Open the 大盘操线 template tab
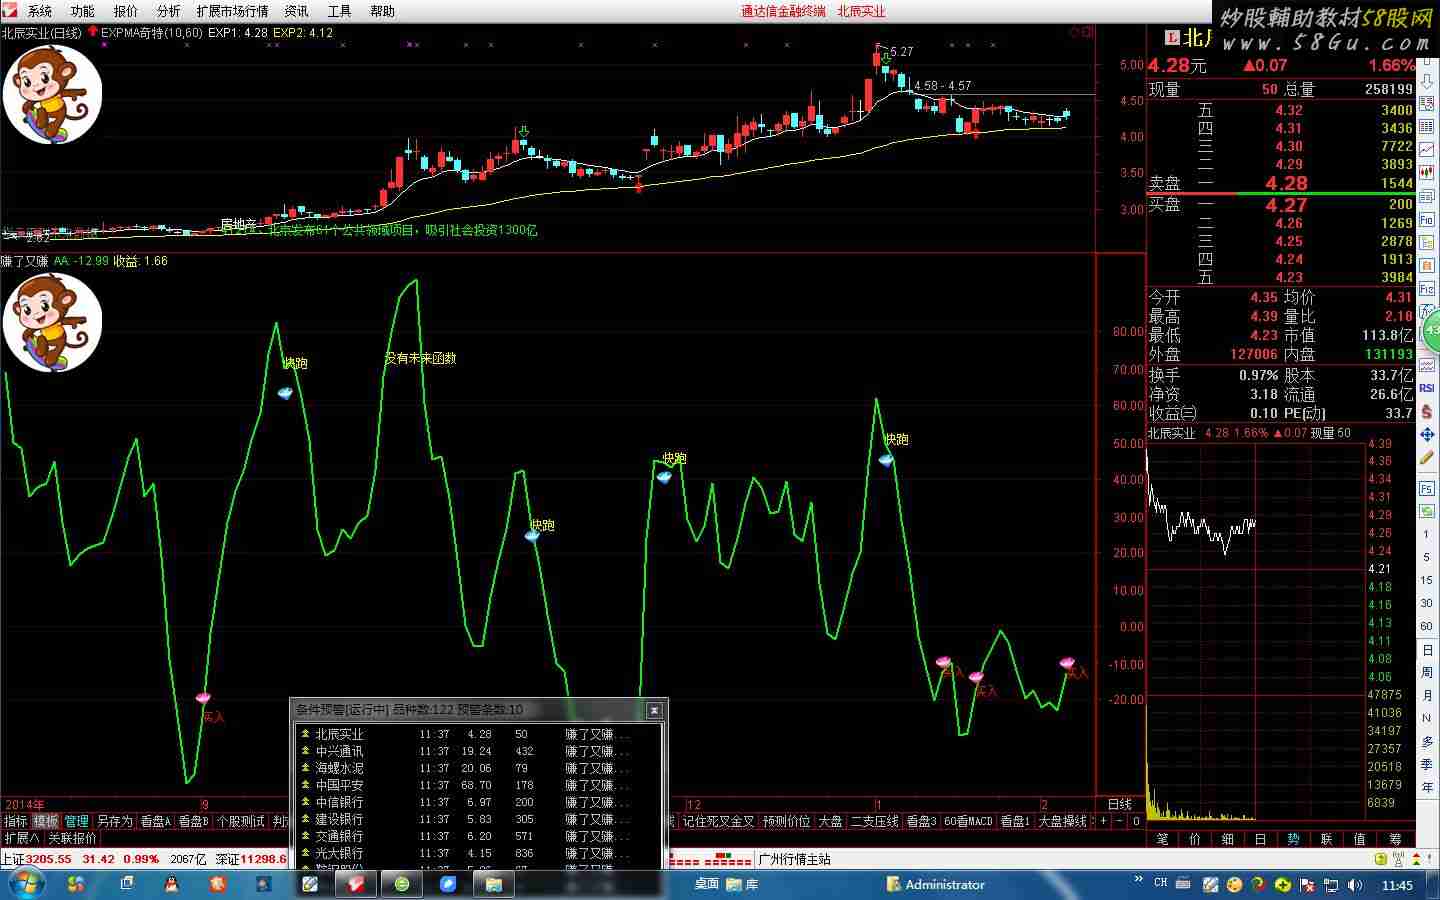 1063,821
